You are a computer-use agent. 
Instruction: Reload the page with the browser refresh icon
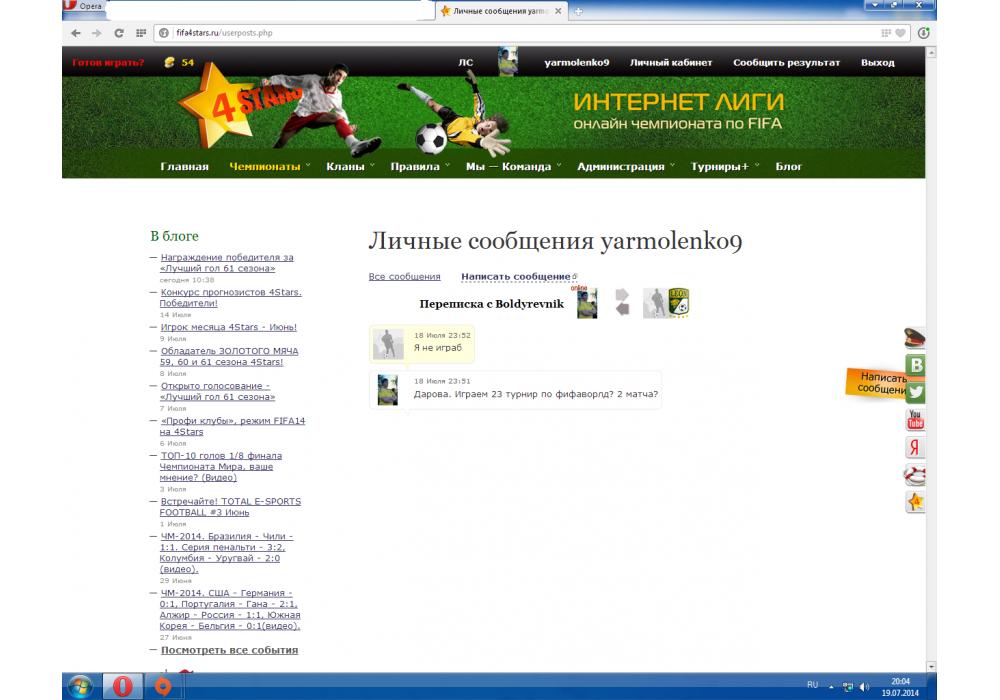pyautogui.click(x=119, y=33)
